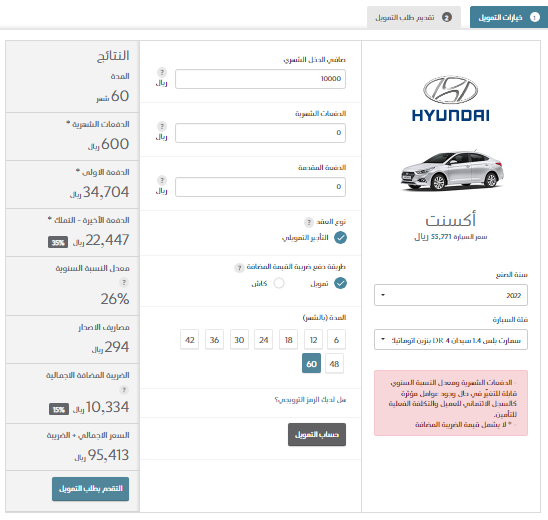548x520 pixels.
Task: Click the car price 55,771 text
Action: pos(451,237)
